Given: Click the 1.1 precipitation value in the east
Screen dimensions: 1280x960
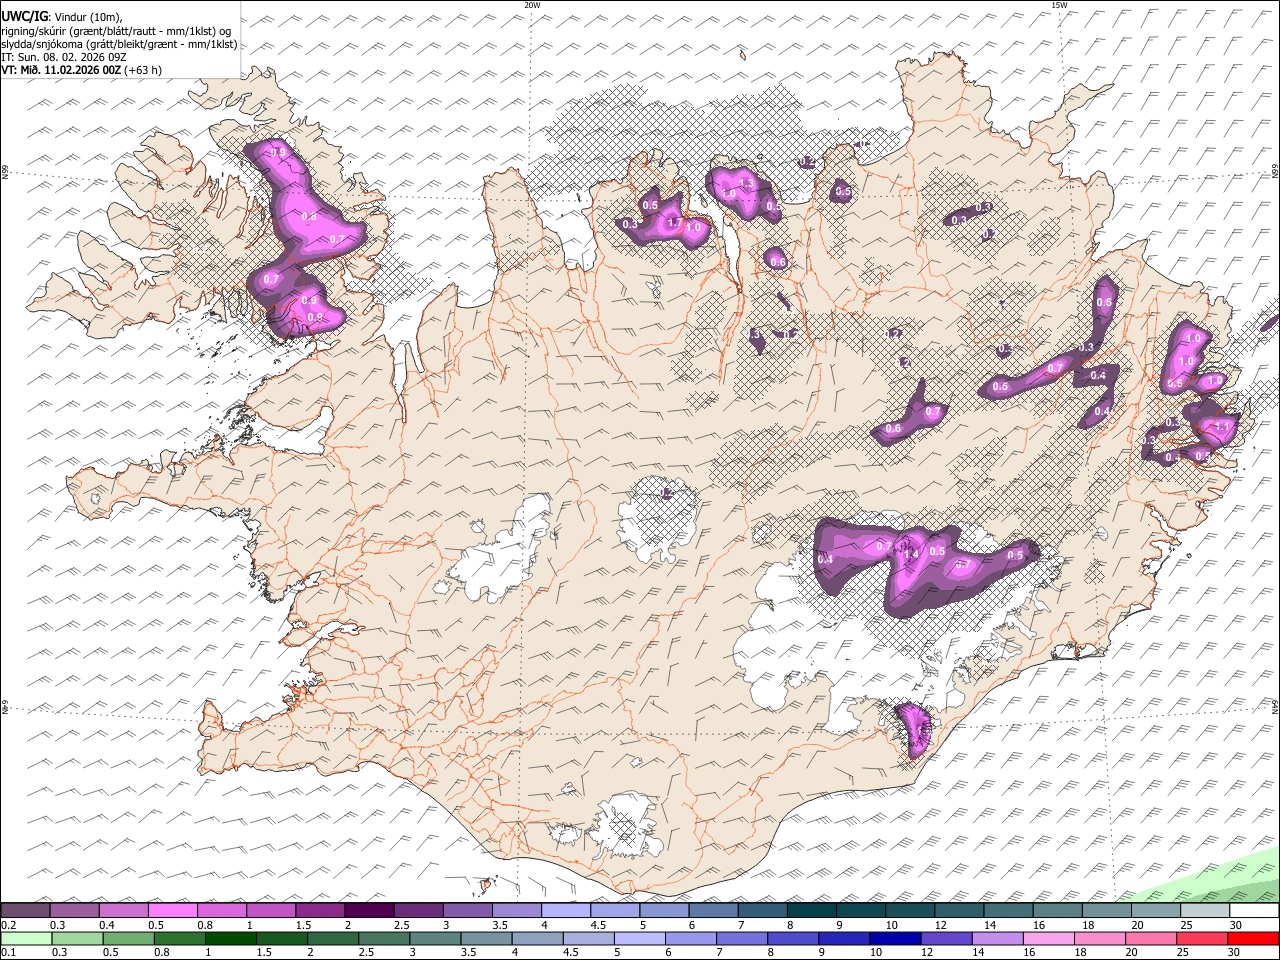Looking at the screenshot, I should pyautogui.click(x=1221, y=426).
